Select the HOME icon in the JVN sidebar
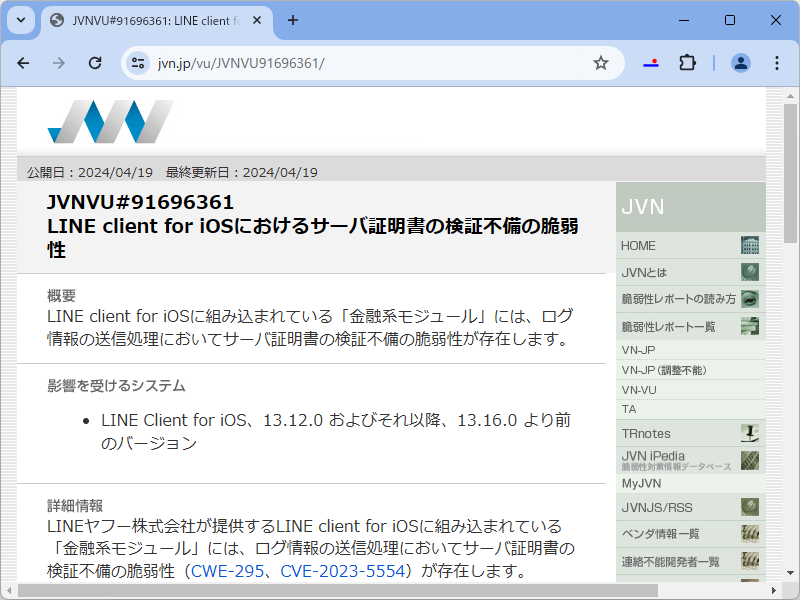This screenshot has height=600, width=800. click(748, 245)
